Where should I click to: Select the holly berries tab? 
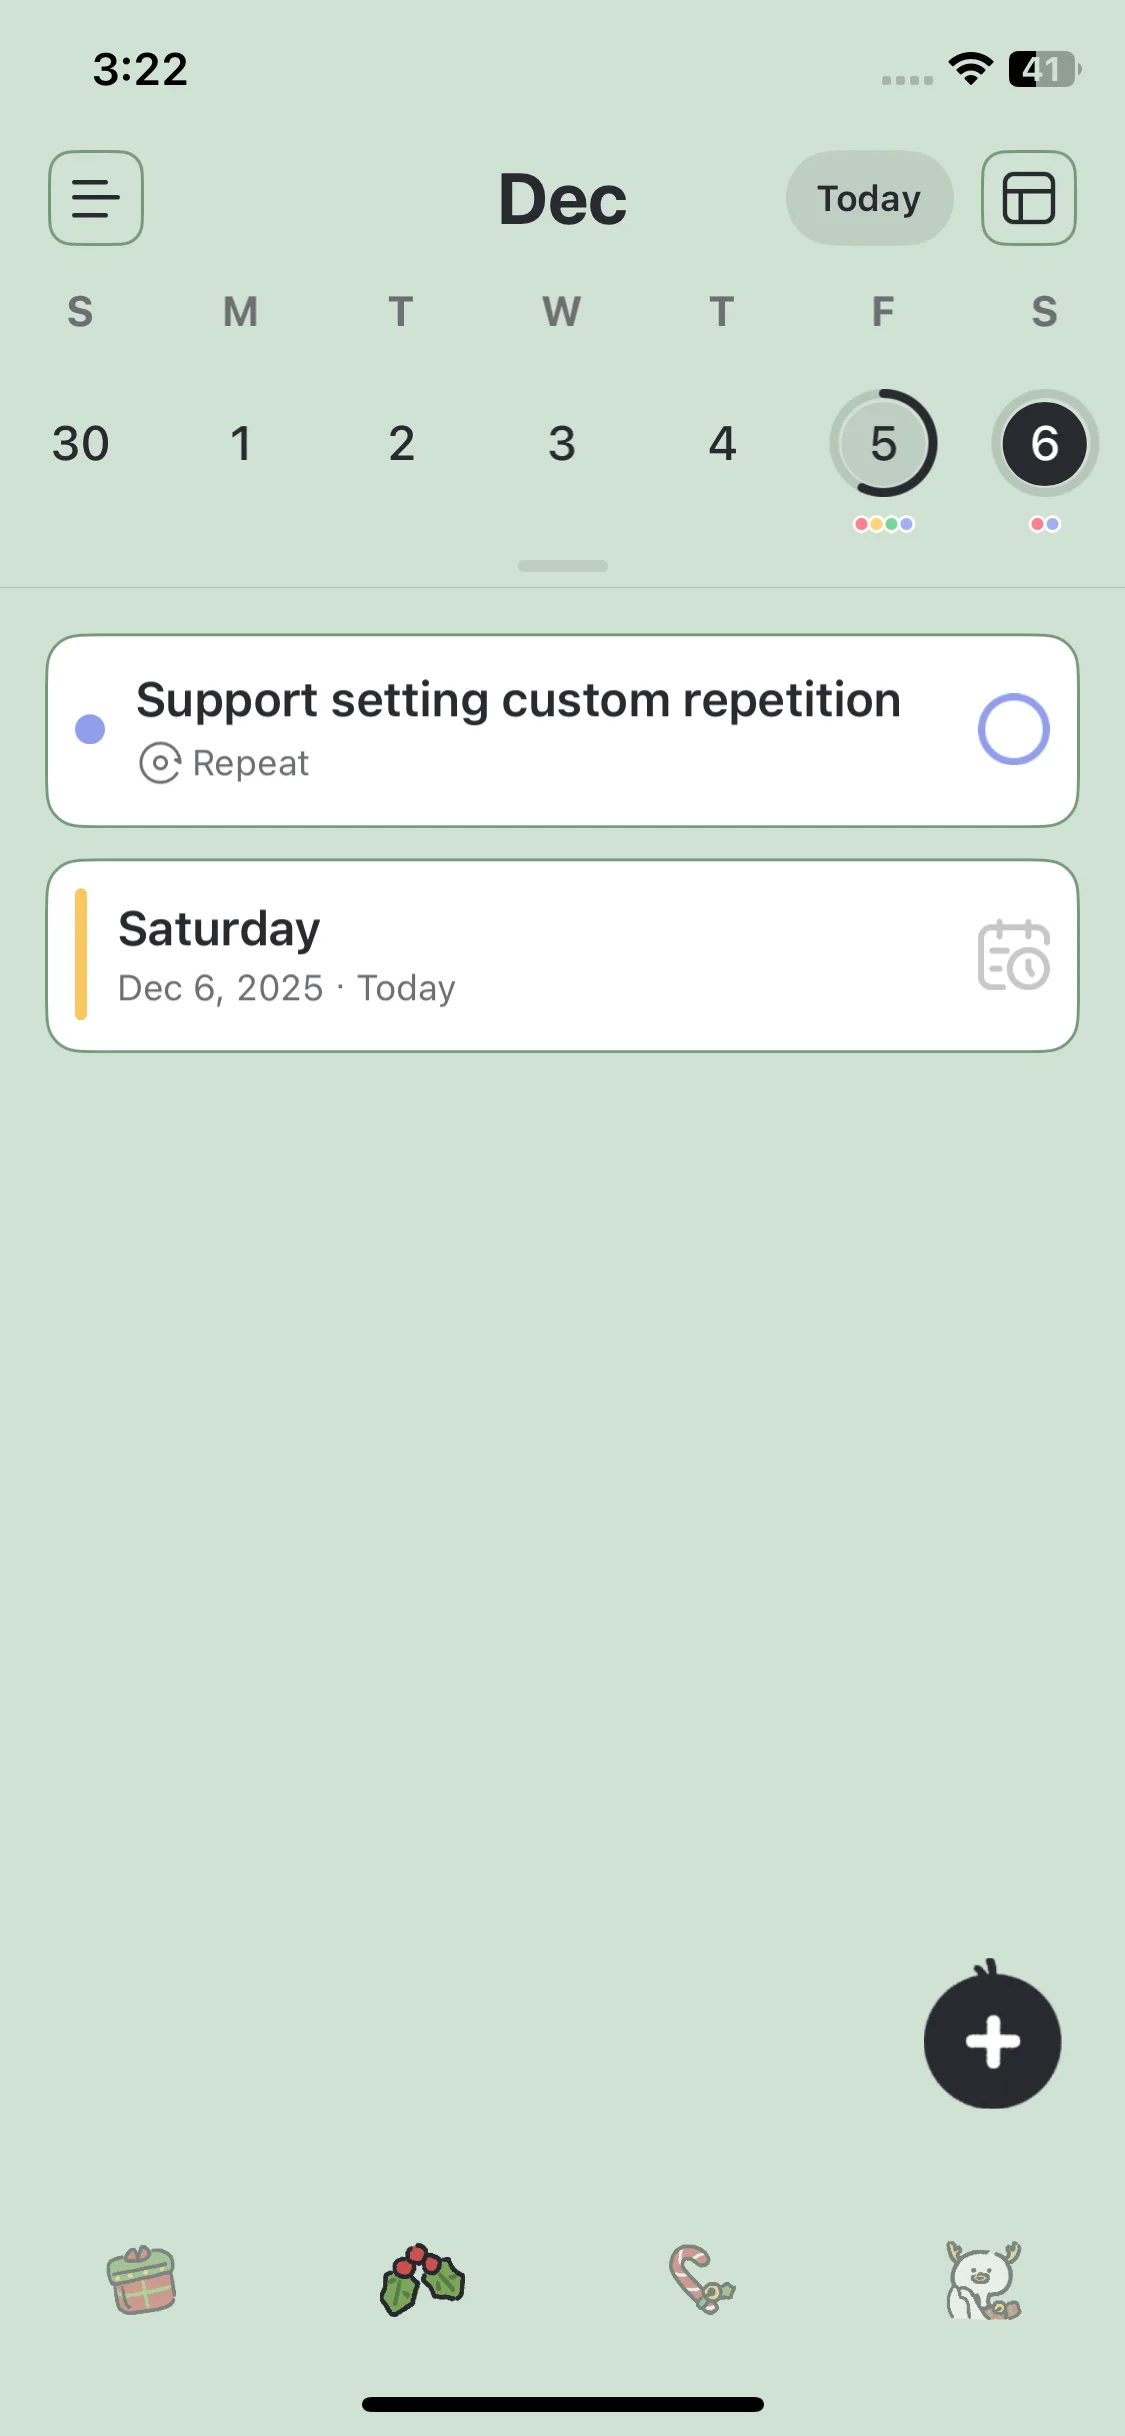422,2281
